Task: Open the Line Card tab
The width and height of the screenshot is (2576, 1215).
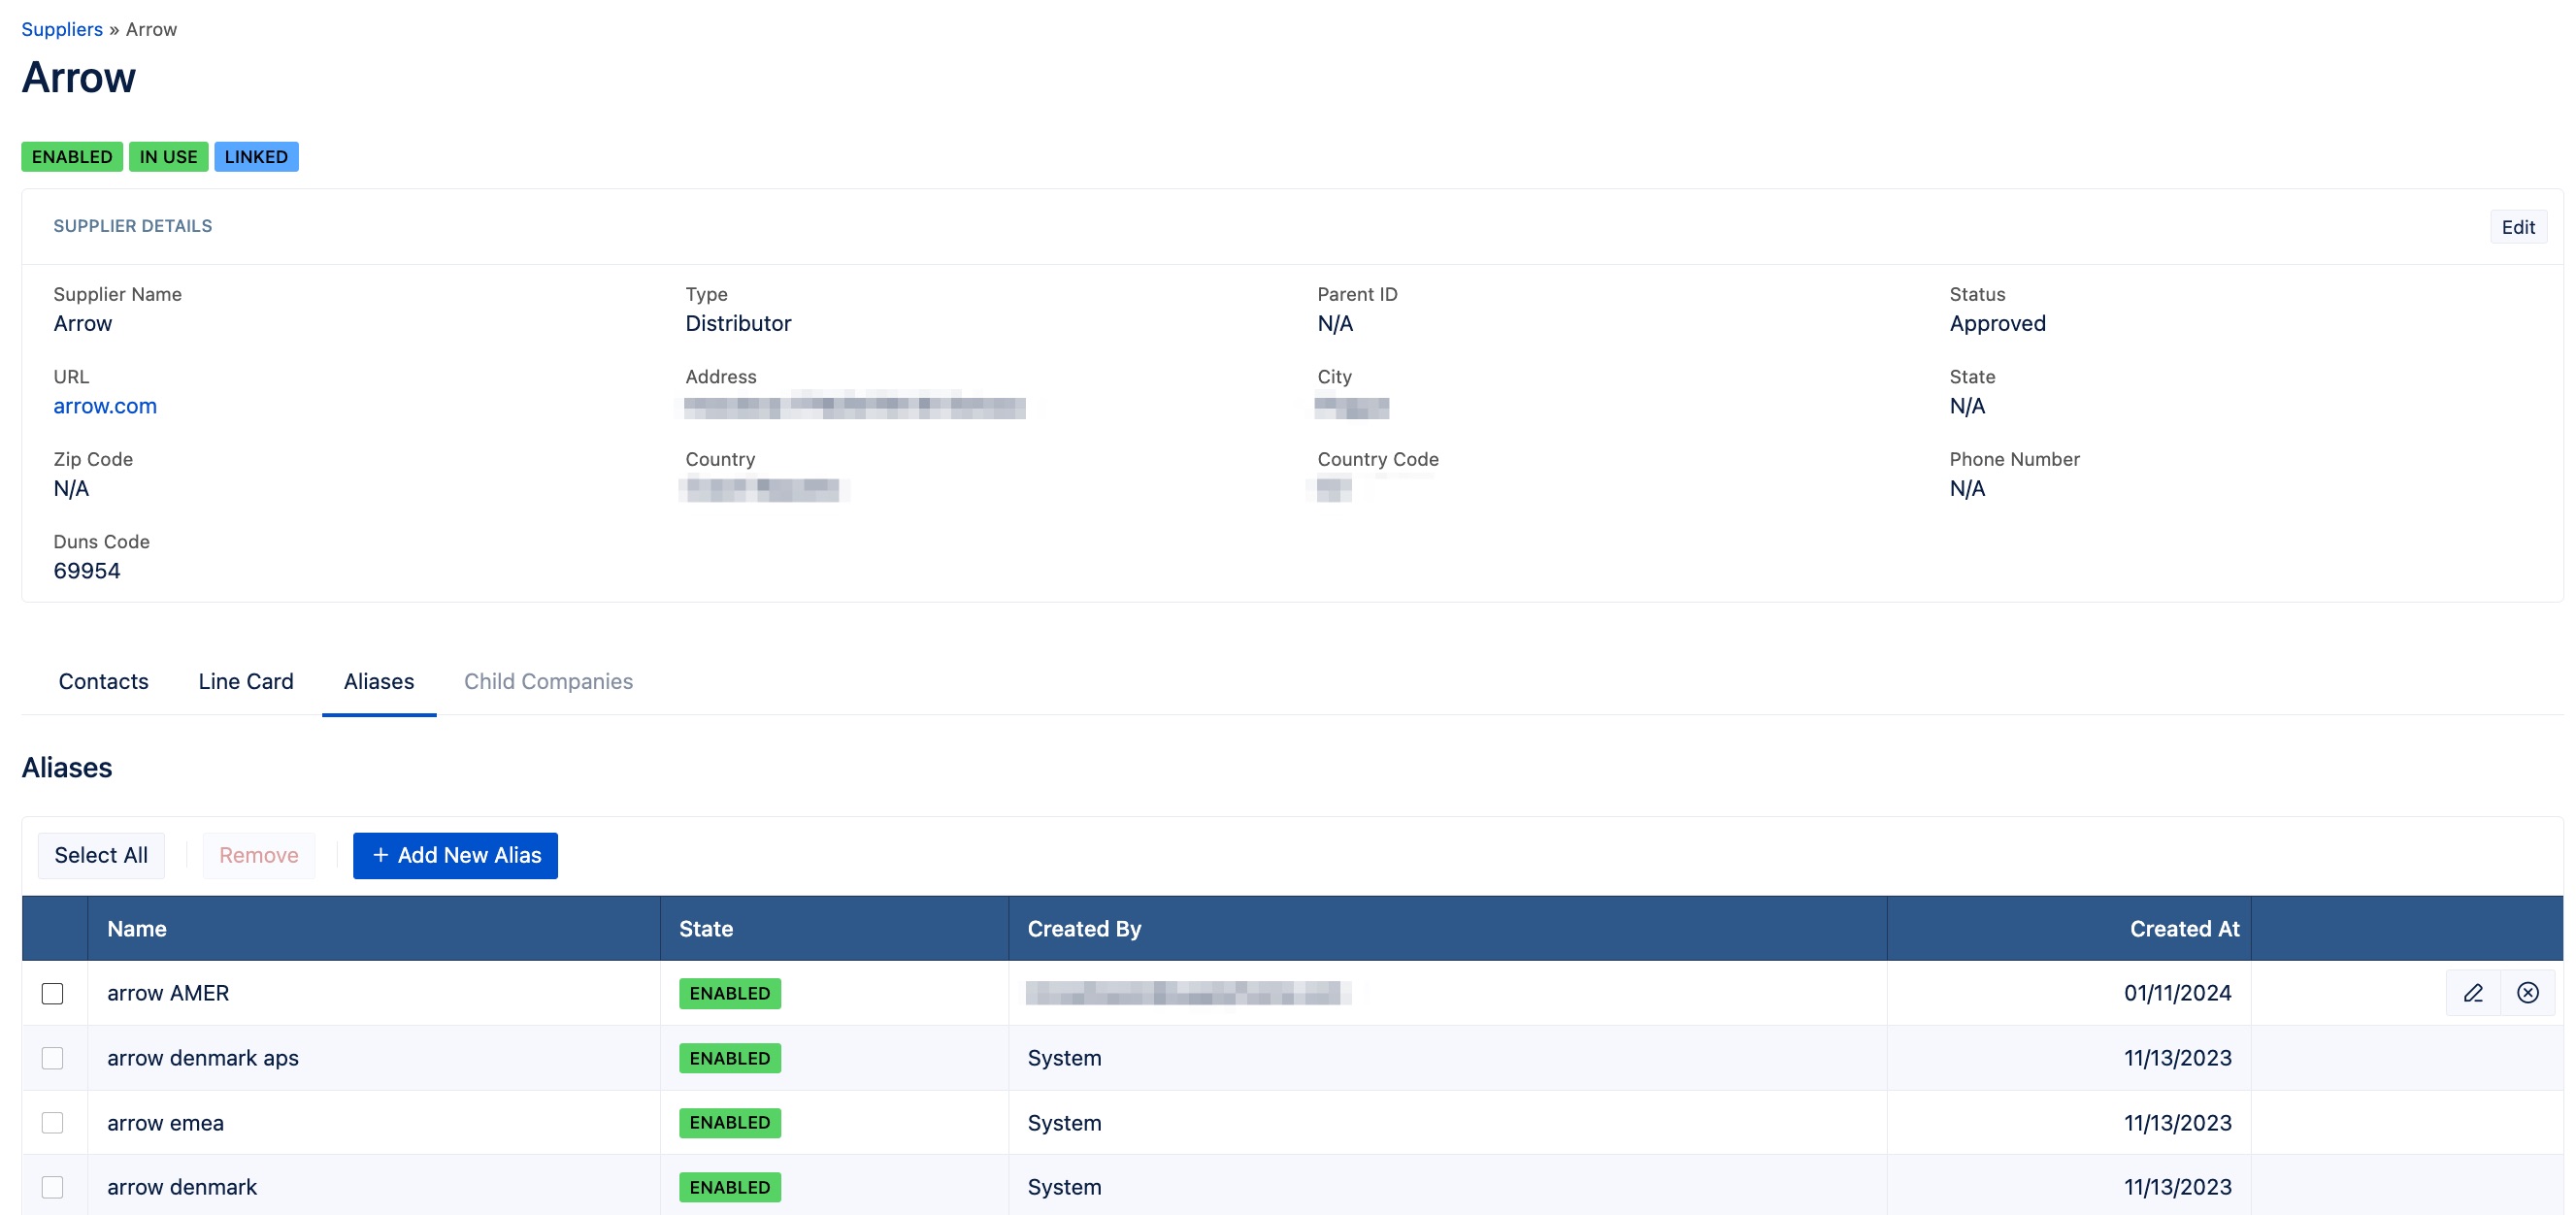Action: pyautogui.click(x=246, y=681)
